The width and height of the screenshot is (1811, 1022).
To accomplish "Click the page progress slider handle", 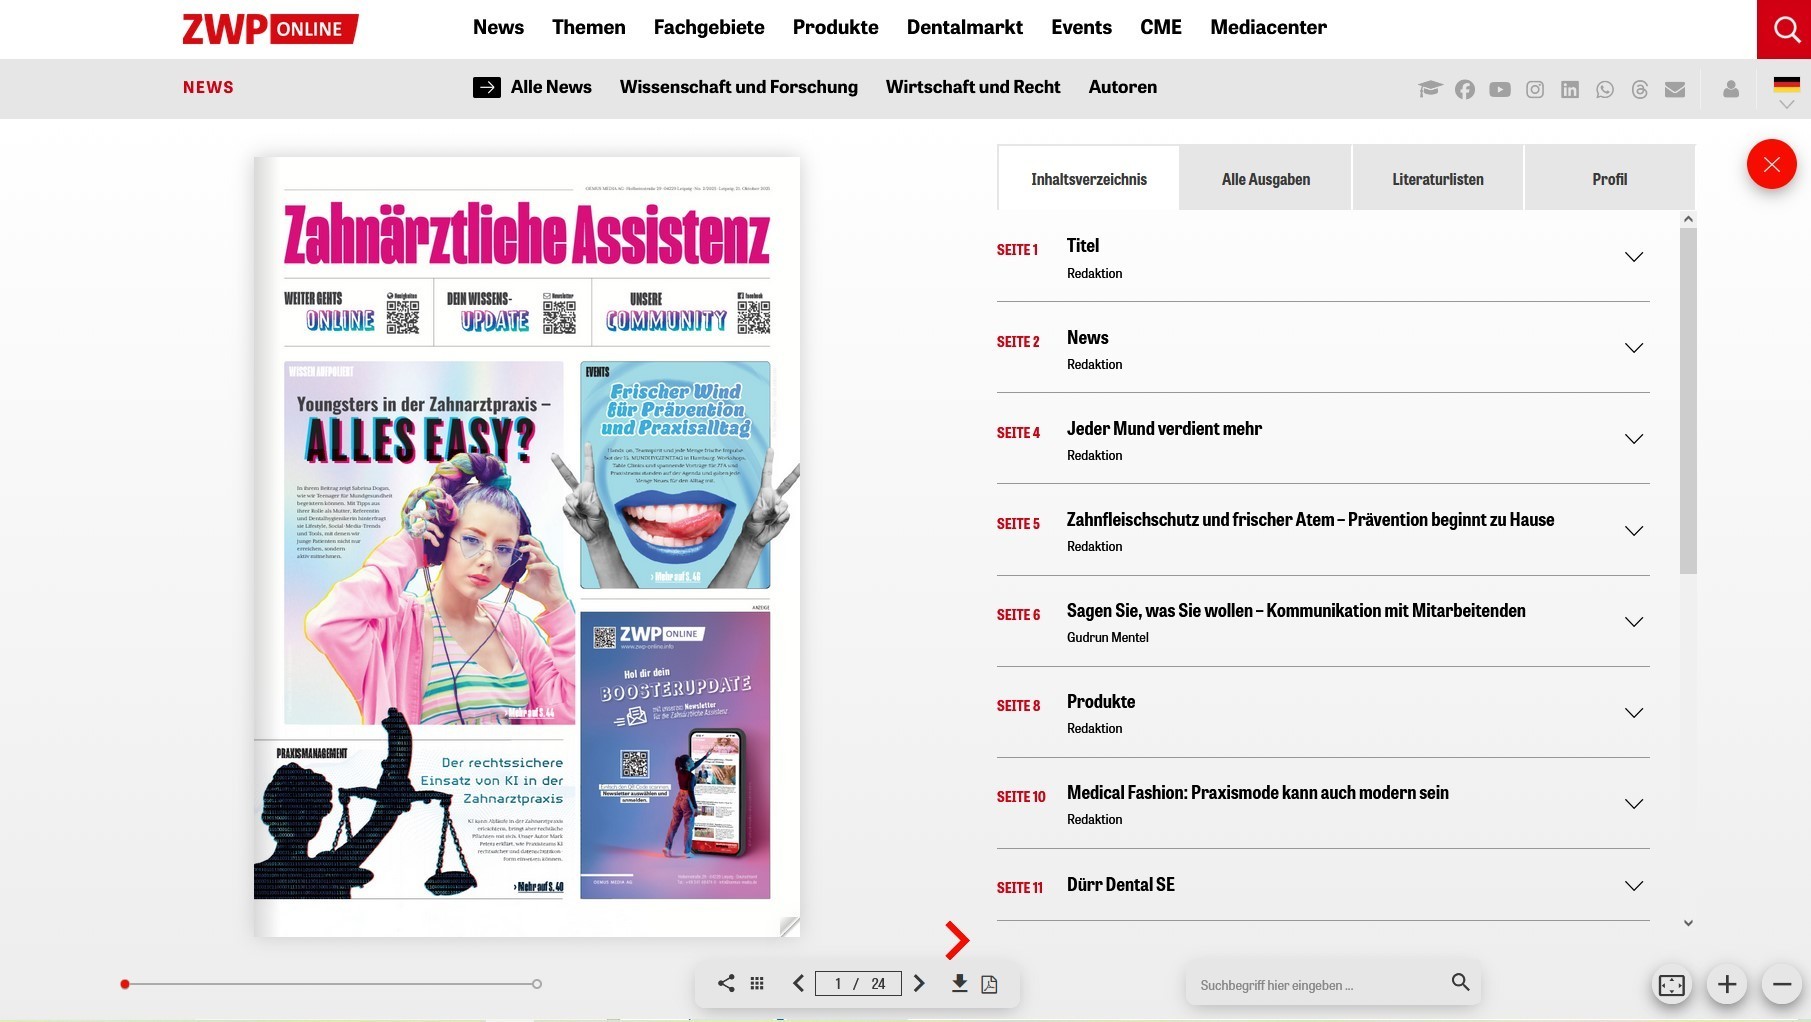I will point(125,984).
